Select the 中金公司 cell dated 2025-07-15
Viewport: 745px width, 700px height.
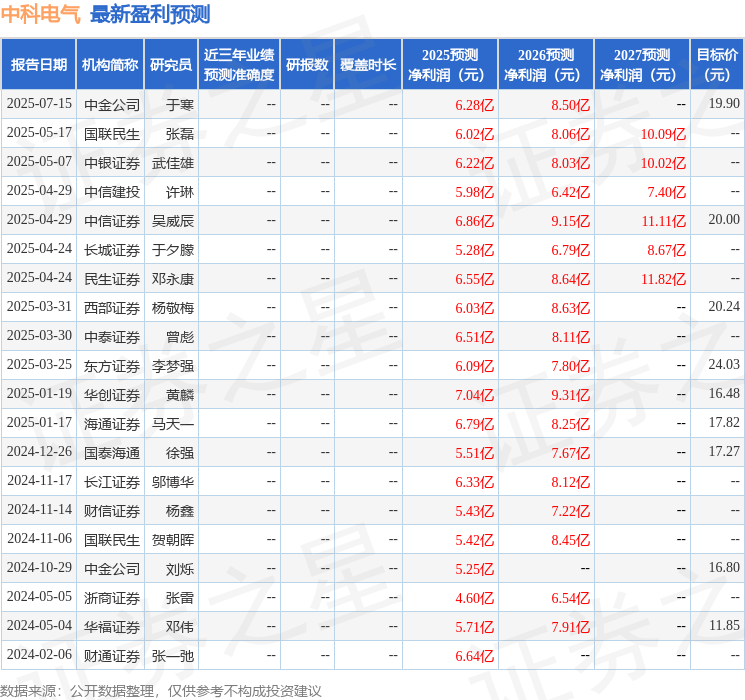[x=112, y=105]
